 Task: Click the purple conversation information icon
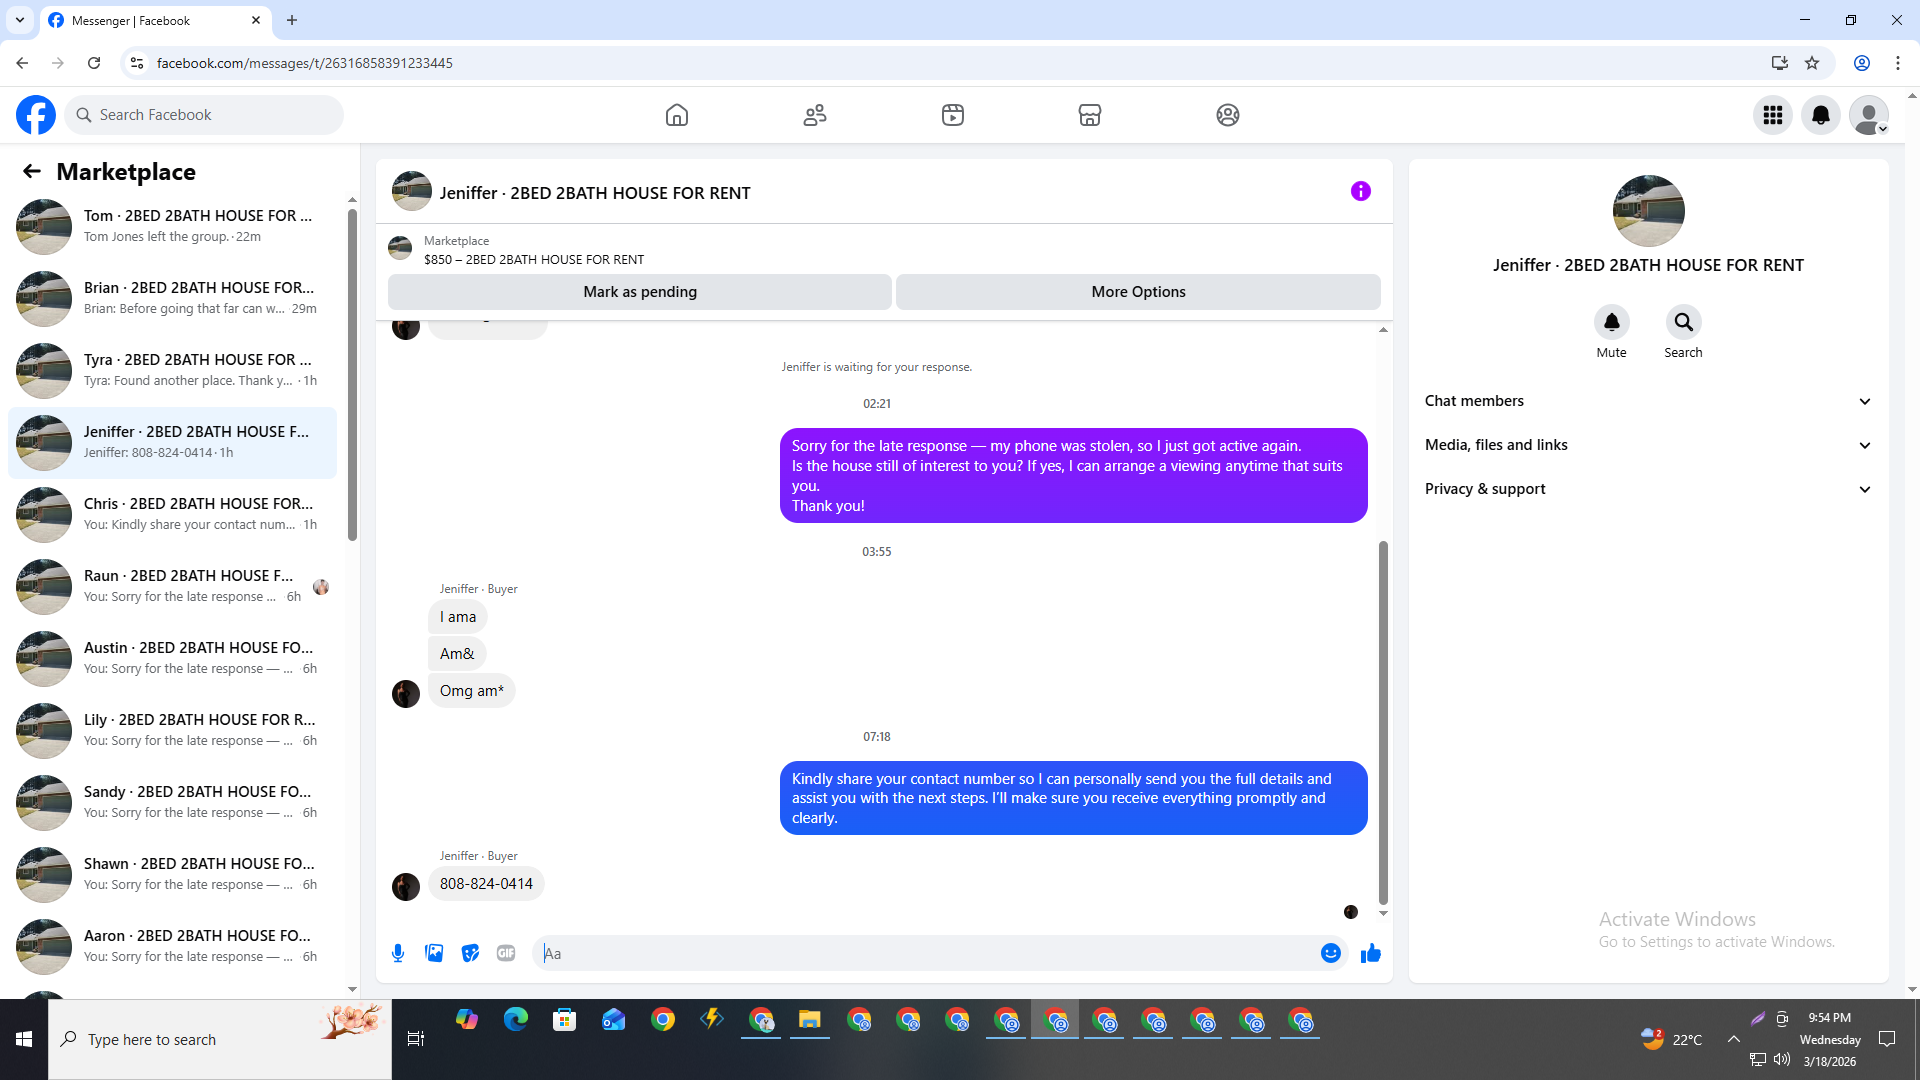pyautogui.click(x=1360, y=191)
